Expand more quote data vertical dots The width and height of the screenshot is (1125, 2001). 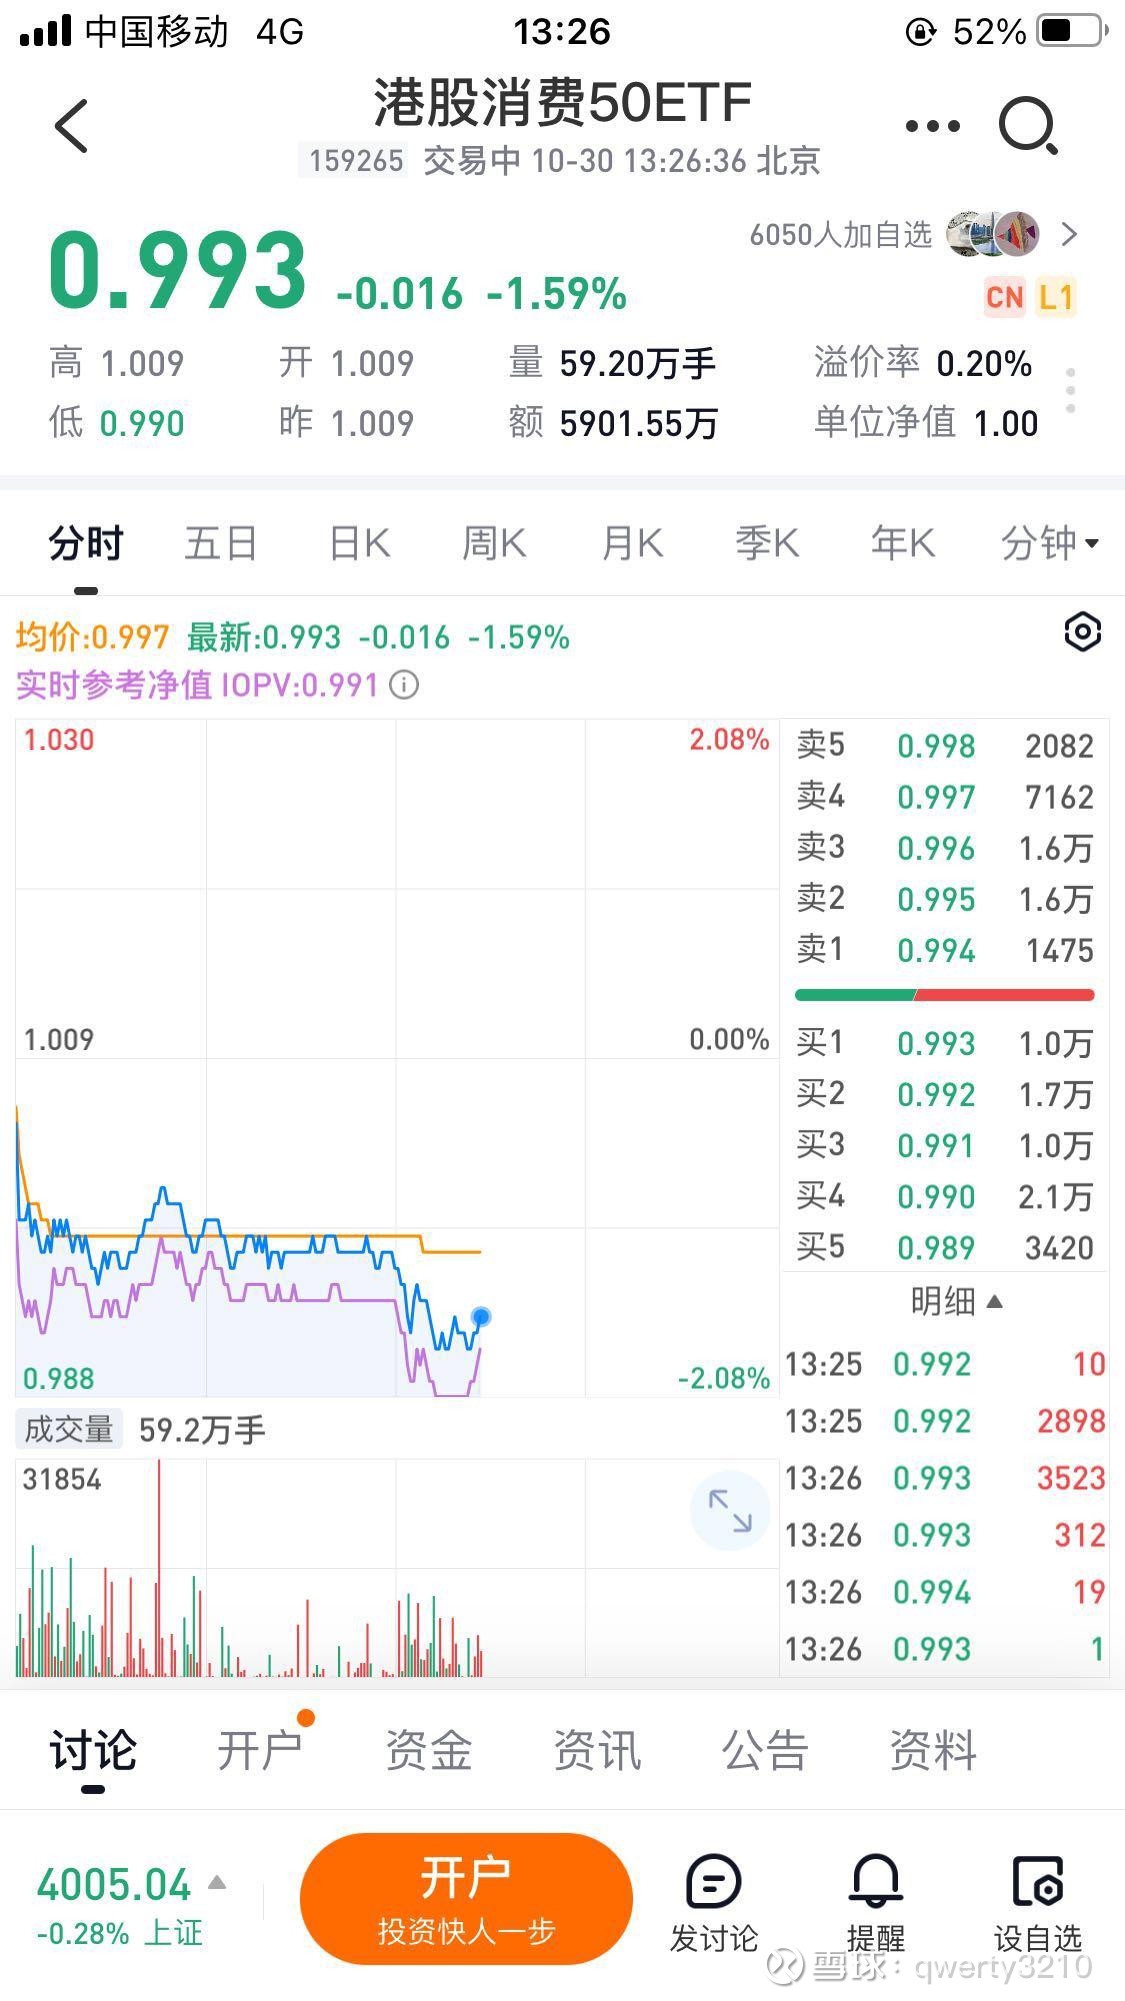tap(1070, 391)
